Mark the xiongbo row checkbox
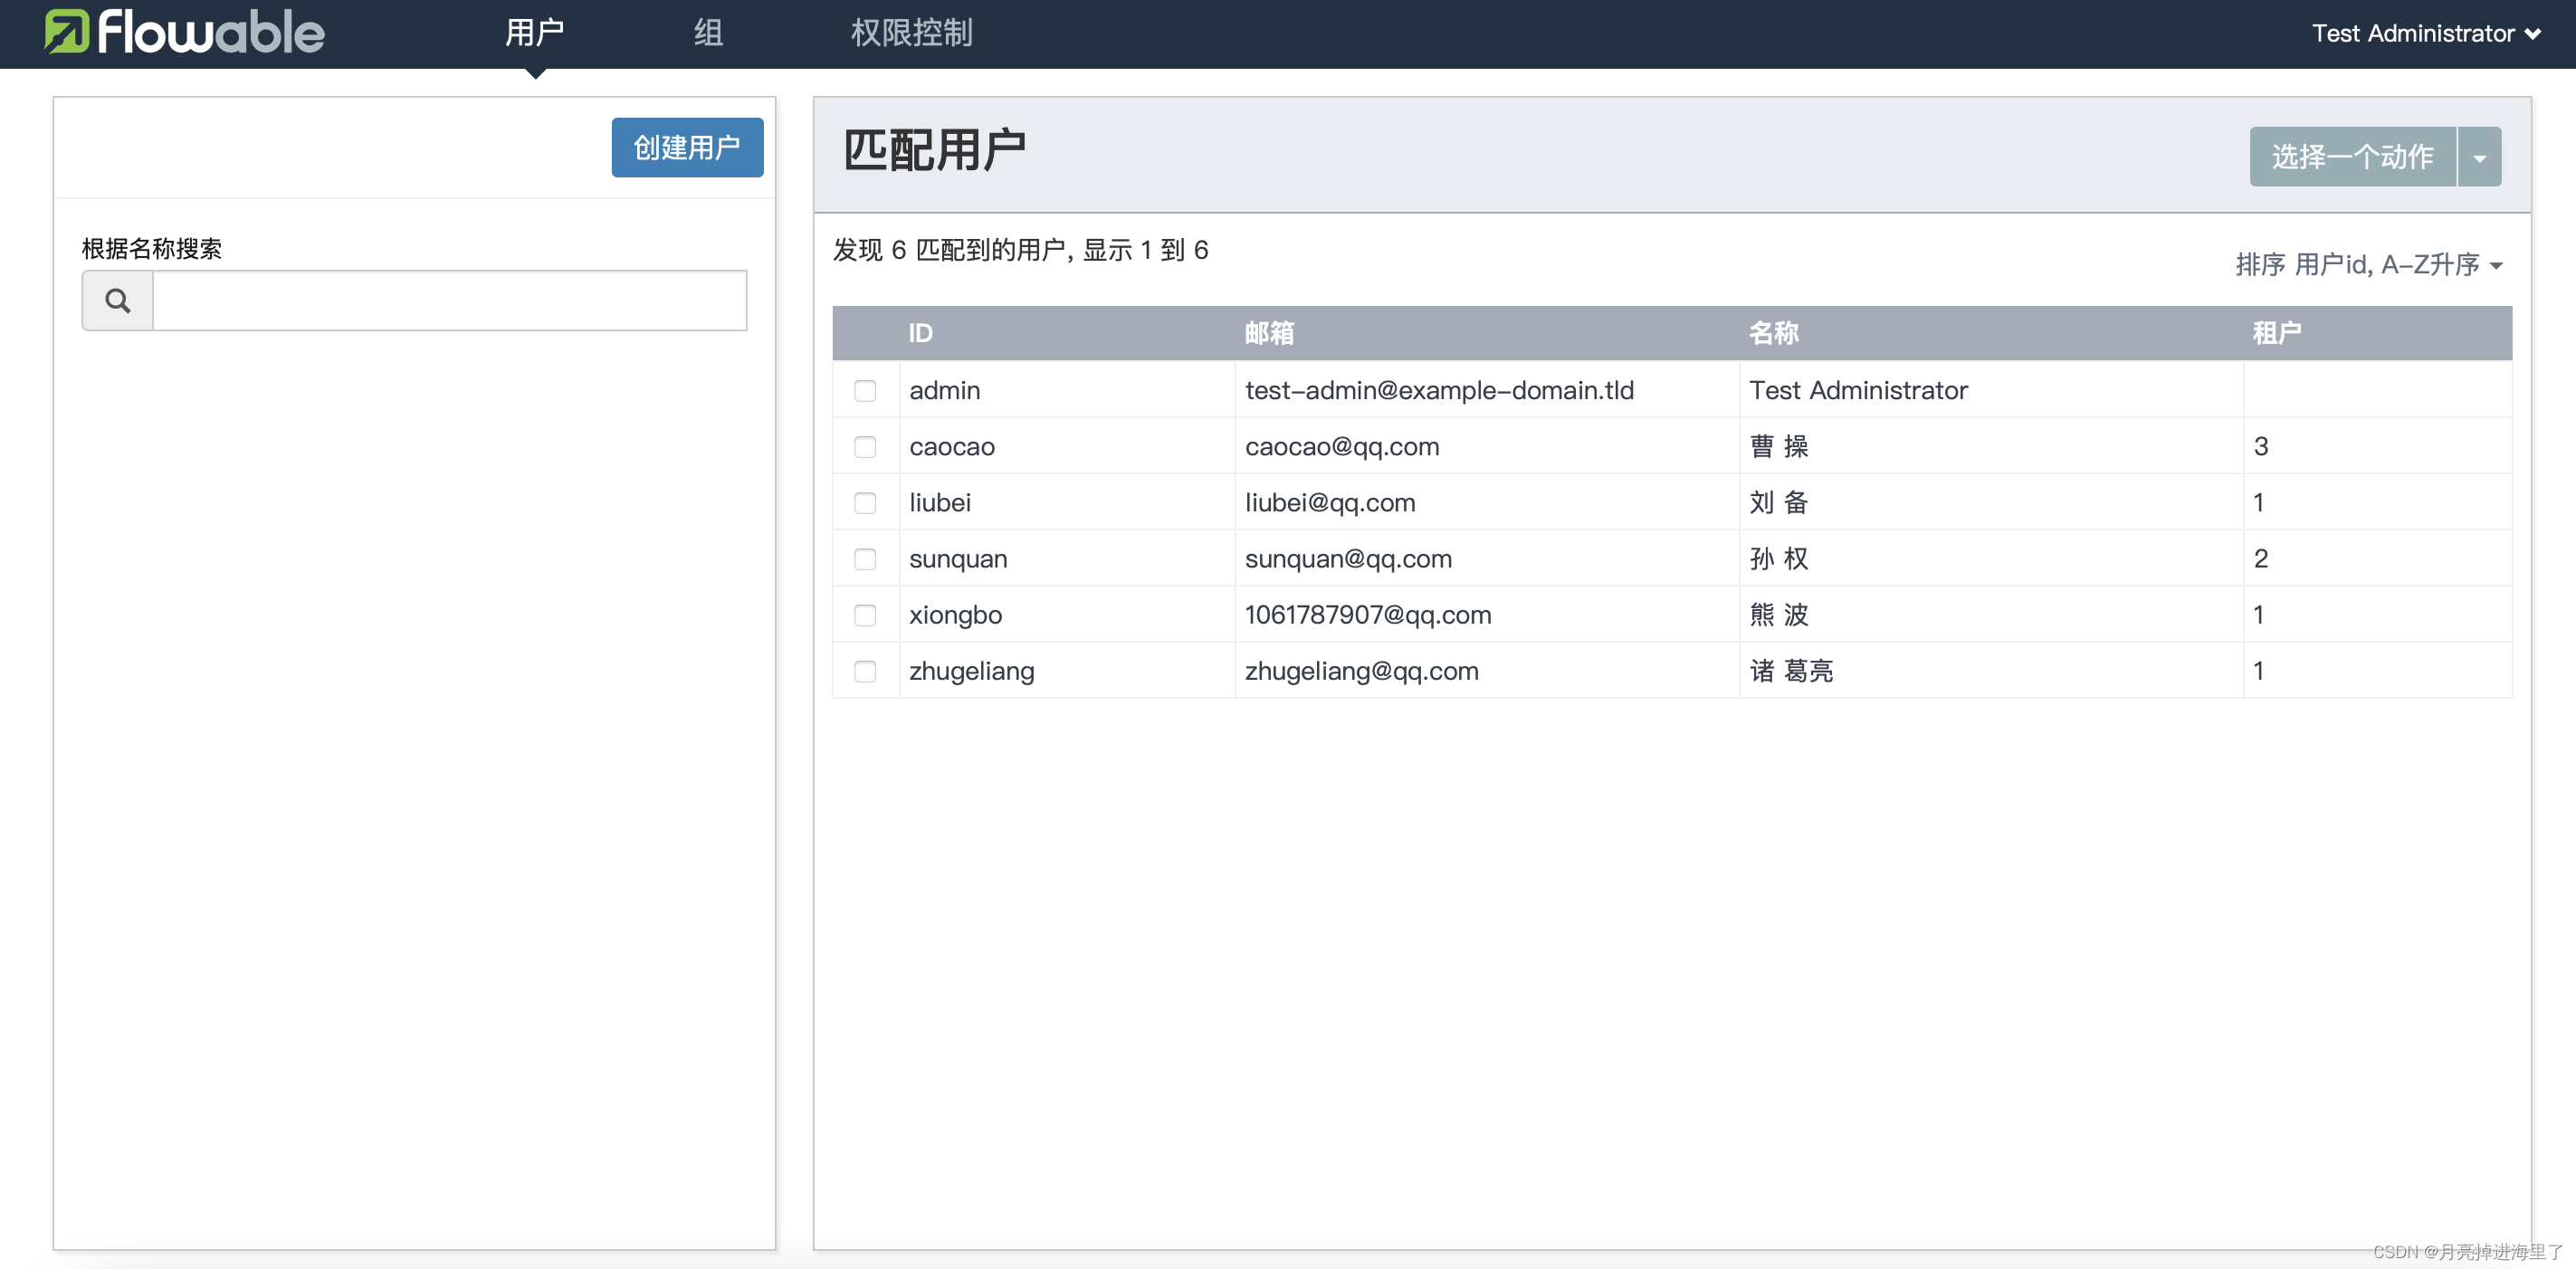This screenshot has width=2576, height=1269. pos(865,614)
